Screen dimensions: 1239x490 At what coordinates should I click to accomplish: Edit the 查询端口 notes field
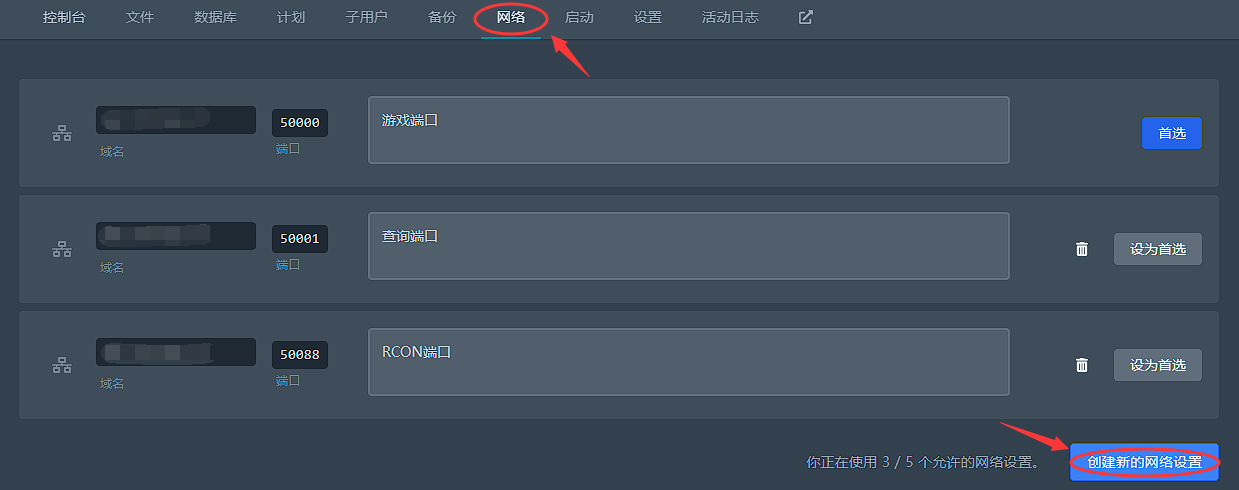coord(688,246)
